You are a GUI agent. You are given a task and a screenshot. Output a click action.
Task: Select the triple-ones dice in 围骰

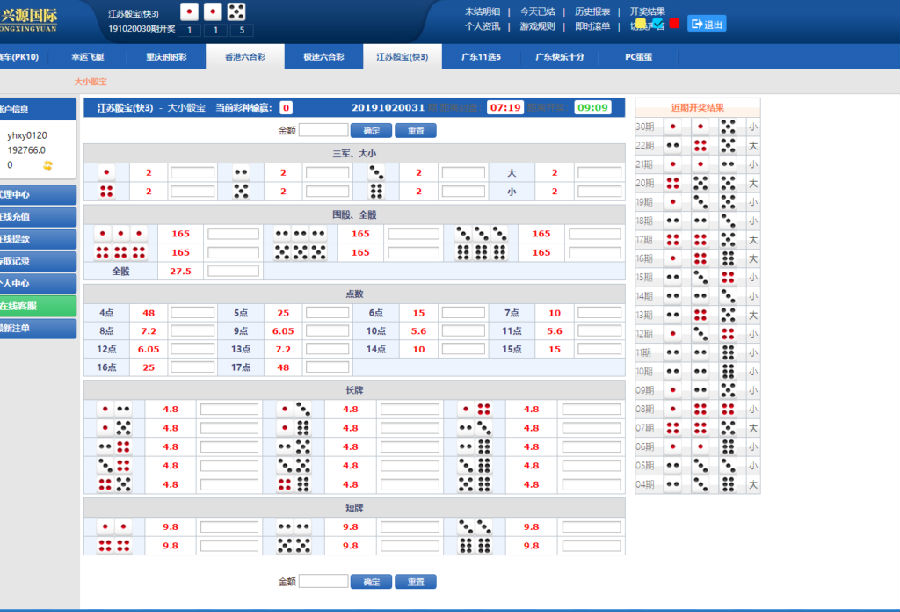121,233
